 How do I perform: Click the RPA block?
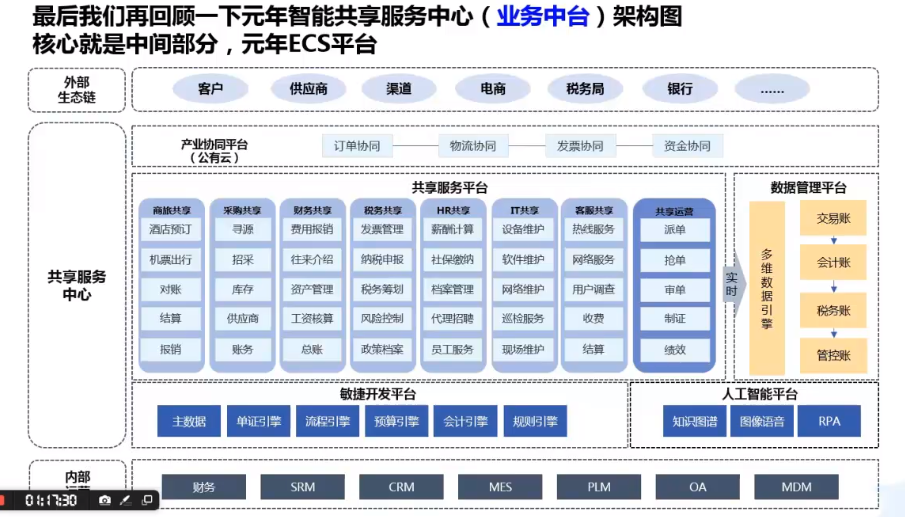(829, 421)
